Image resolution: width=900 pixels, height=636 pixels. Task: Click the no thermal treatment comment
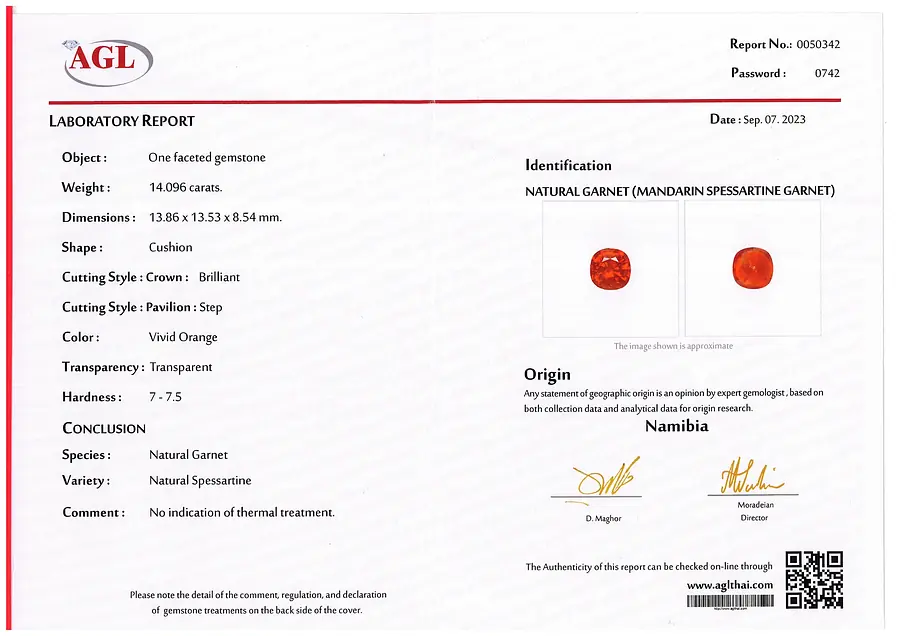coord(242,512)
